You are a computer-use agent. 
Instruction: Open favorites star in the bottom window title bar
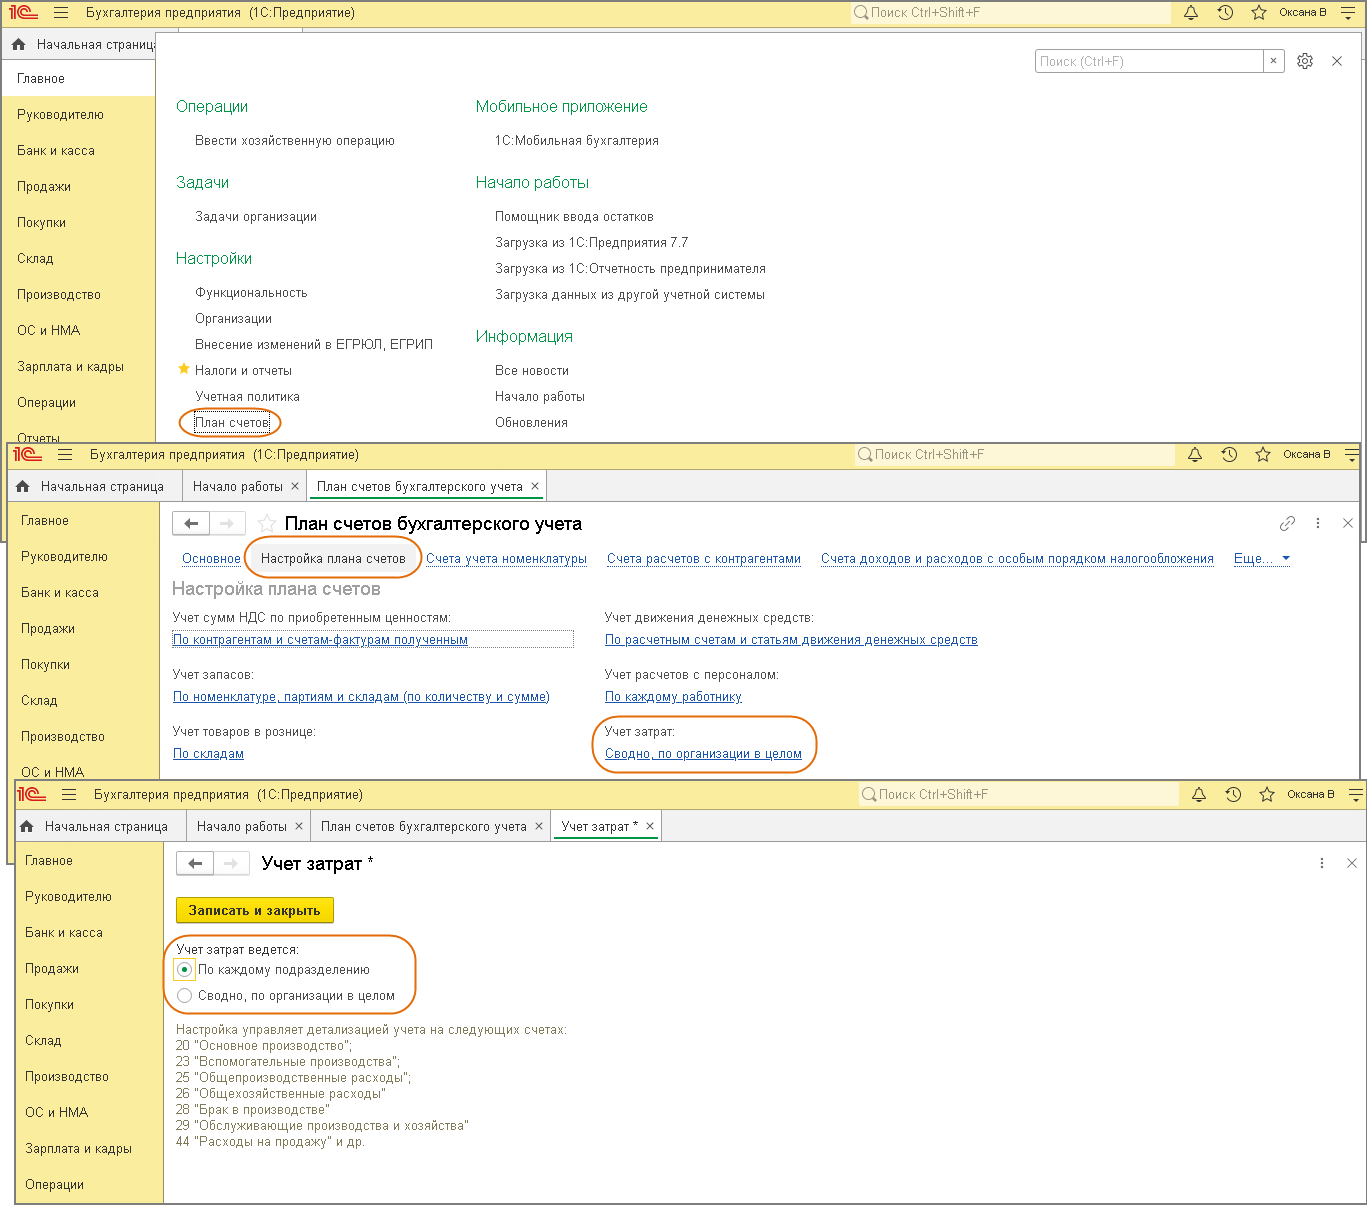point(1267,795)
